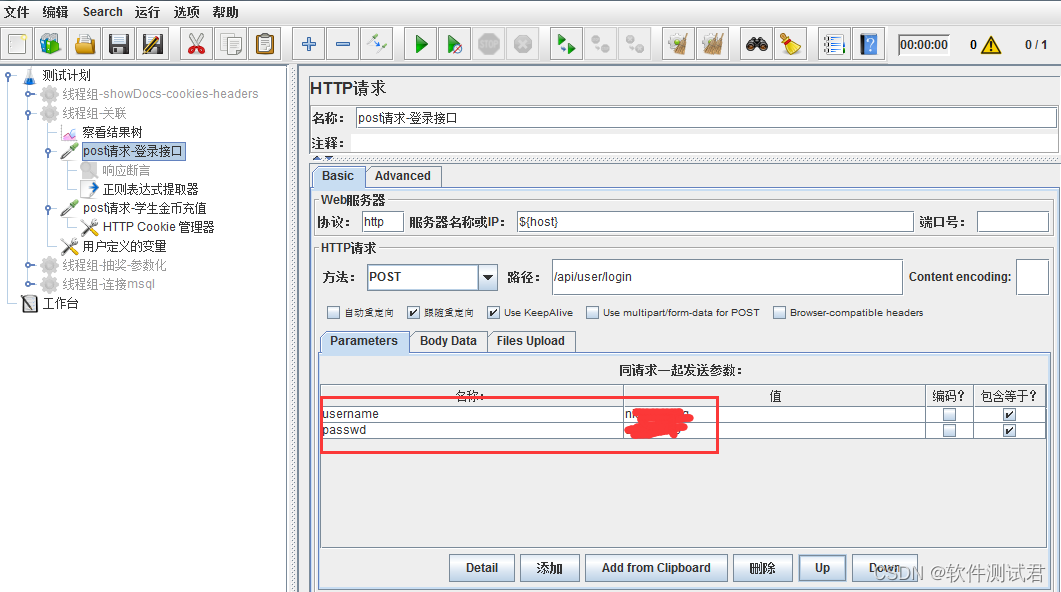Open the Templates icon in toolbar
1061x592 pixels.
pyautogui.click(x=51, y=45)
